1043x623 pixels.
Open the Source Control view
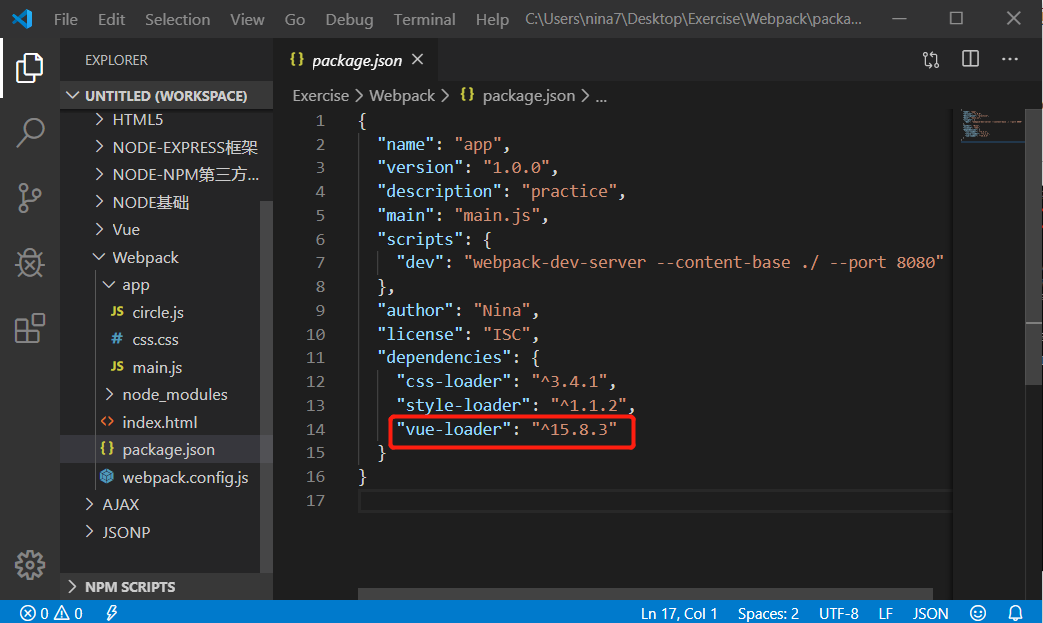(29, 197)
